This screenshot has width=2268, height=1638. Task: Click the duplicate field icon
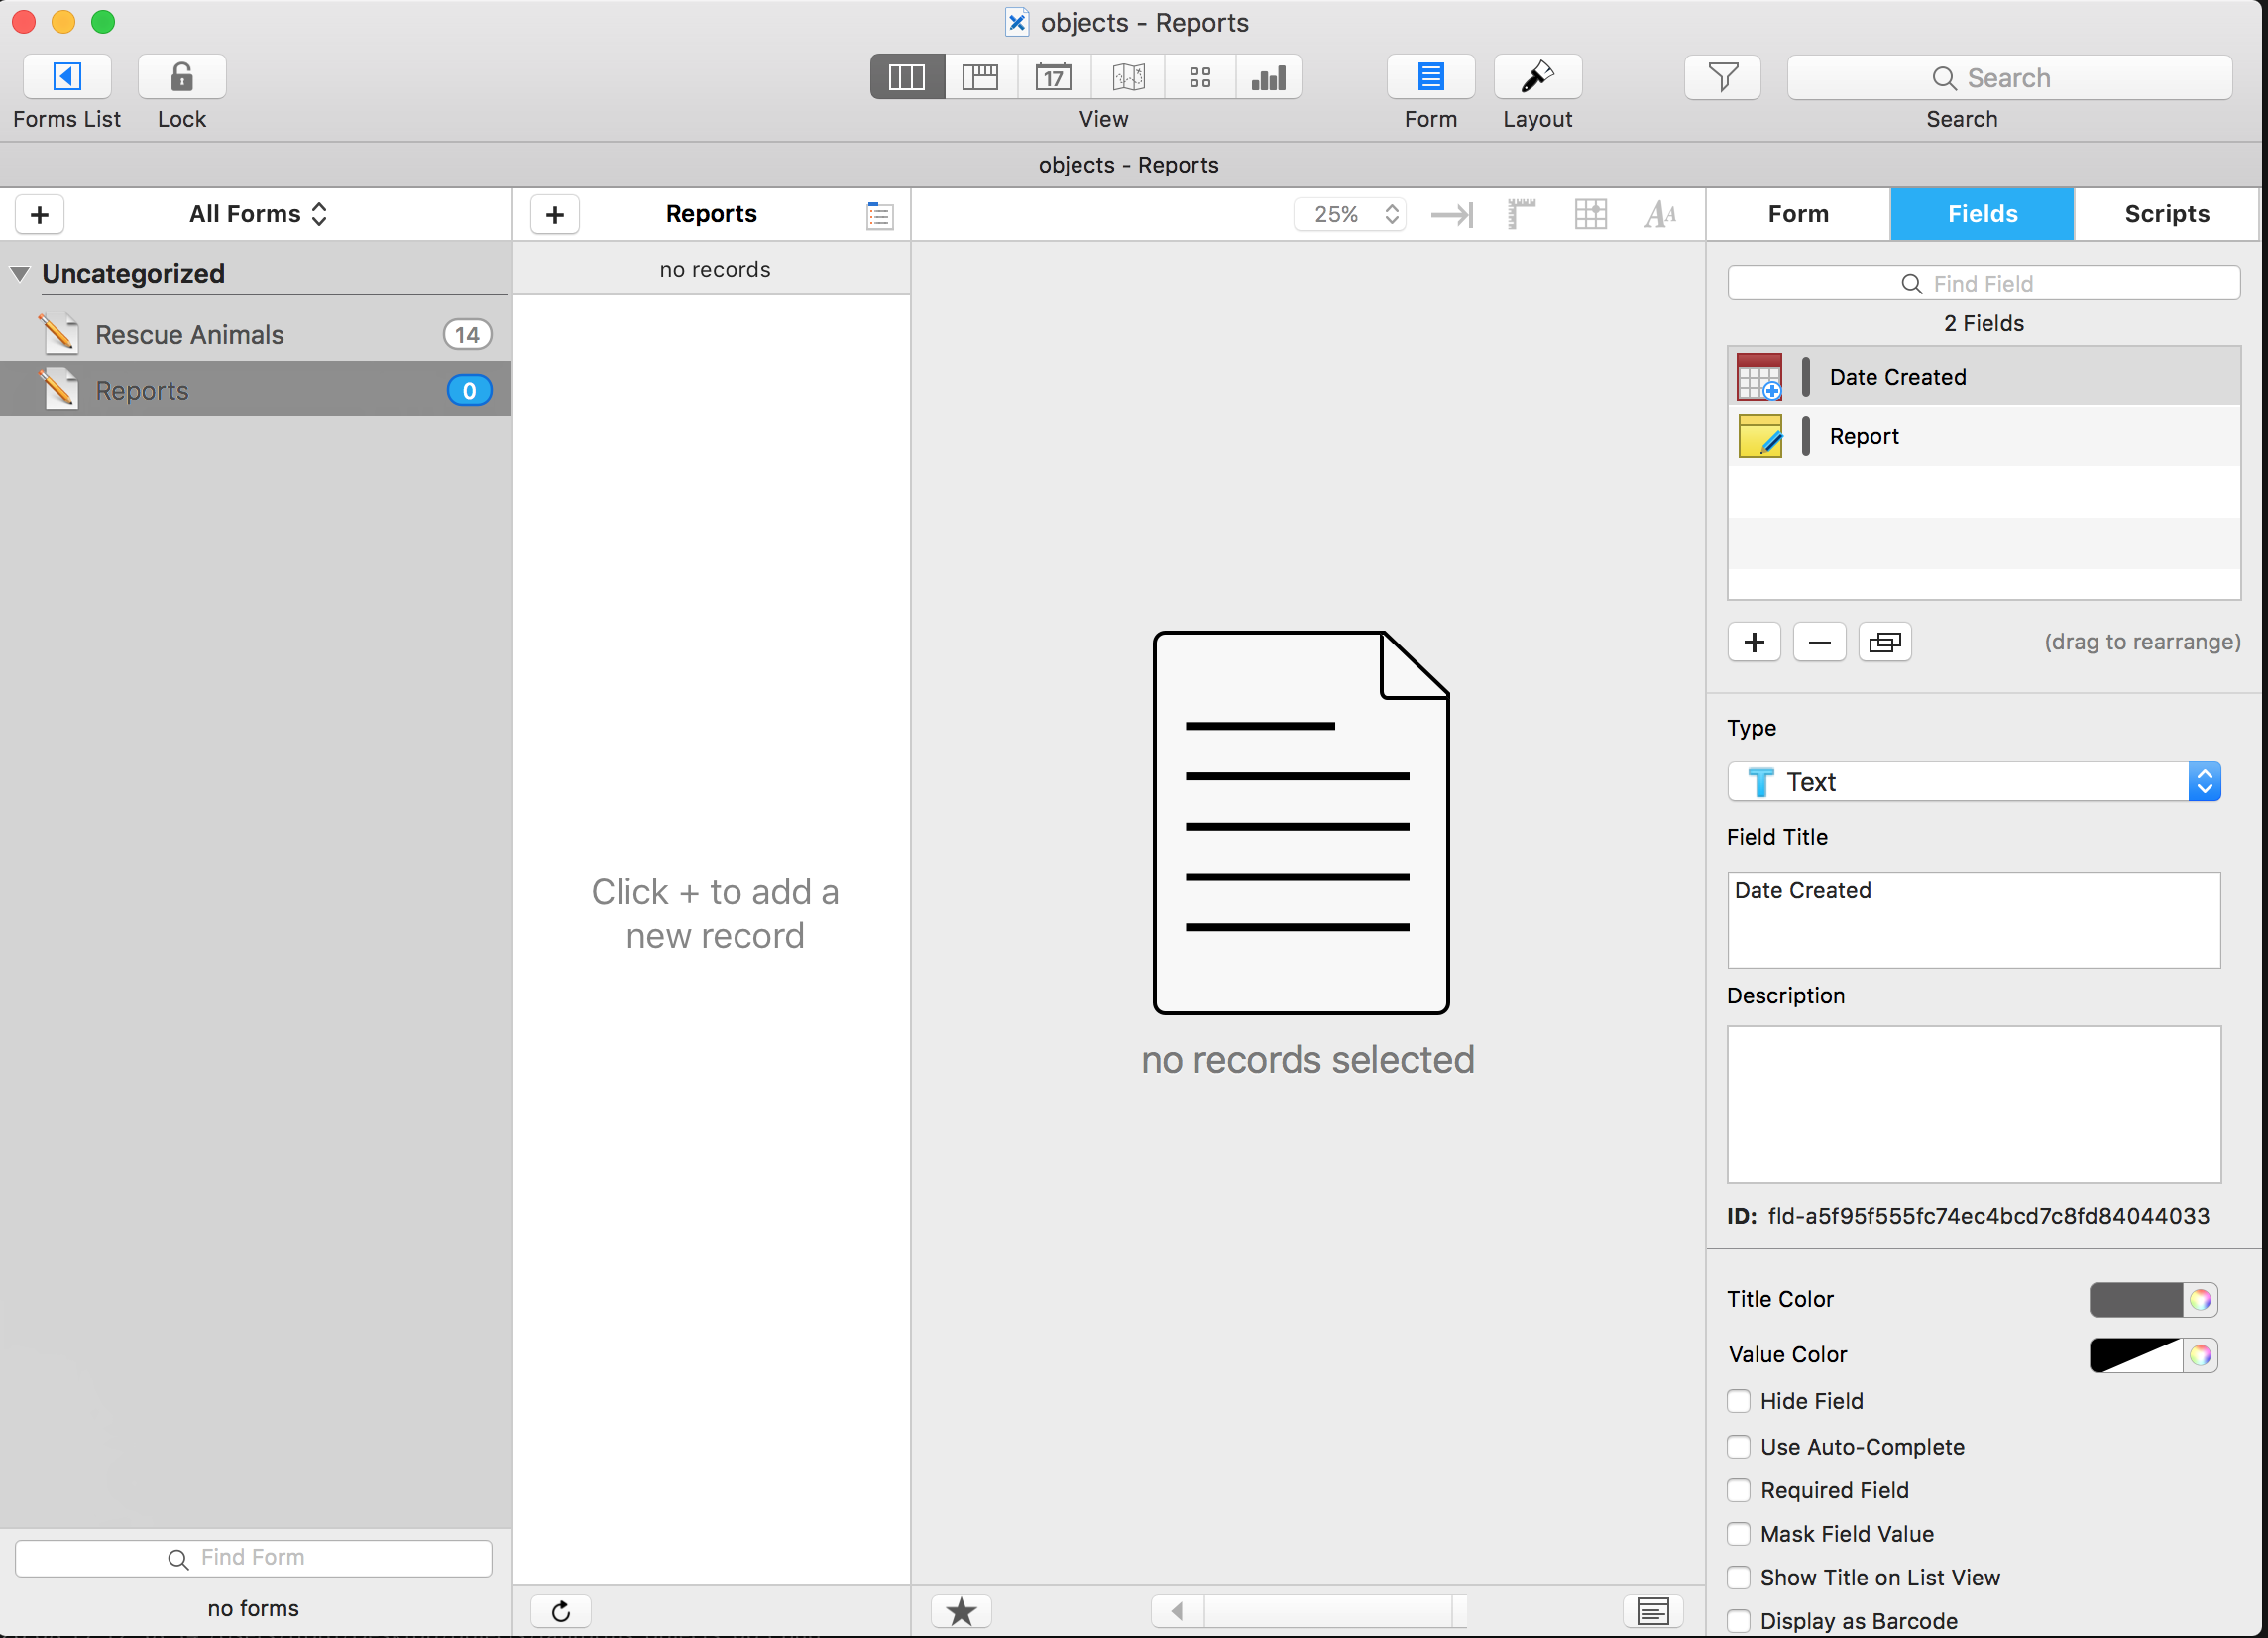1884,642
